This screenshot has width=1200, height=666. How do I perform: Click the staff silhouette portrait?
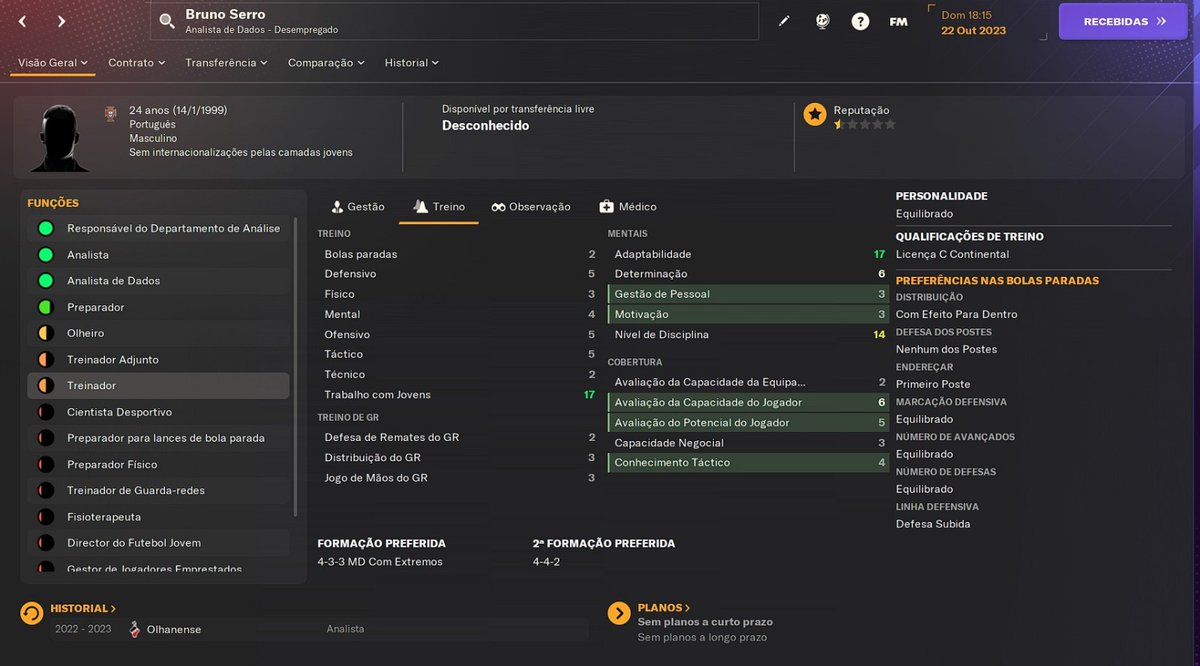(59, 139)
